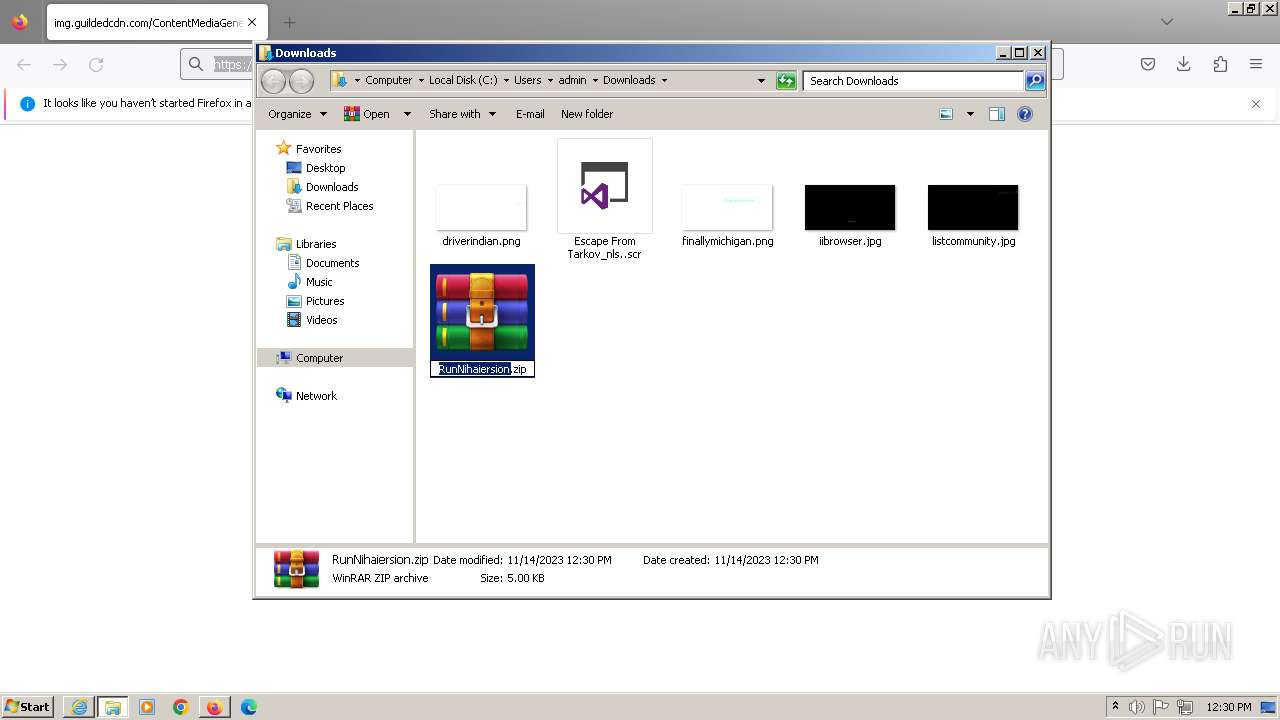Open the Share with menu
Viewport: 1280px width, 720px height.
click(x=462, y=114)
